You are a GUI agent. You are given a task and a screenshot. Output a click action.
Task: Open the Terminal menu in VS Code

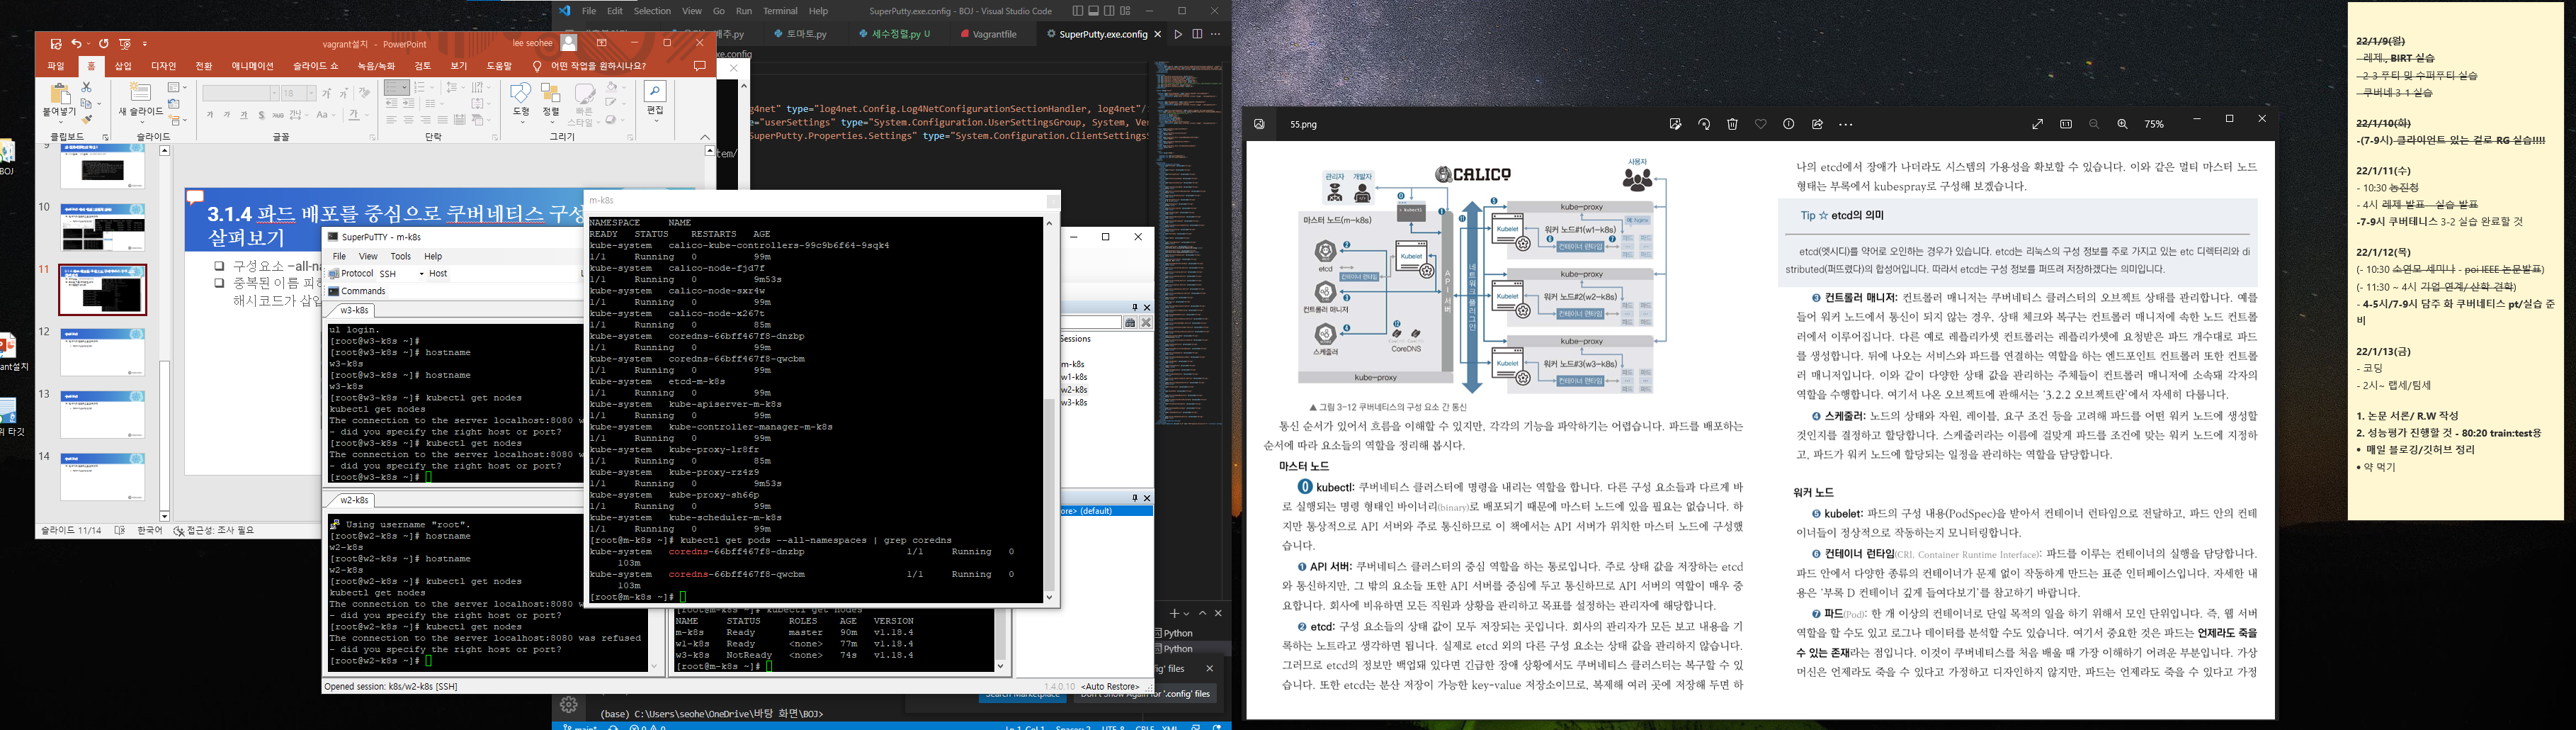[x=780, y=11]
